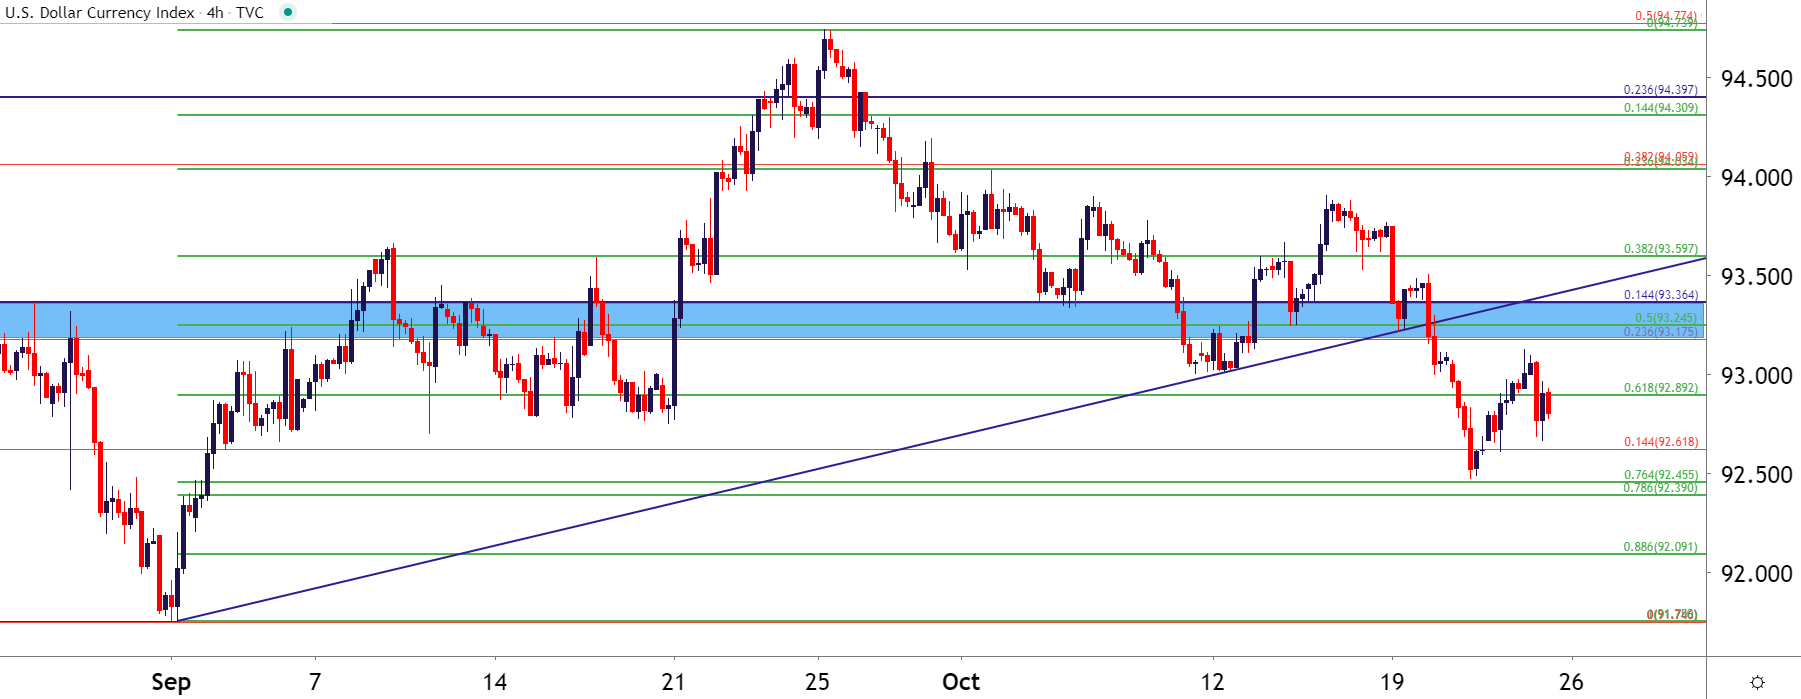Image resolution: width=1801 pixels, height=699 pixels.
Task: Click the green market status dot
Action: (x=288, y=12)
